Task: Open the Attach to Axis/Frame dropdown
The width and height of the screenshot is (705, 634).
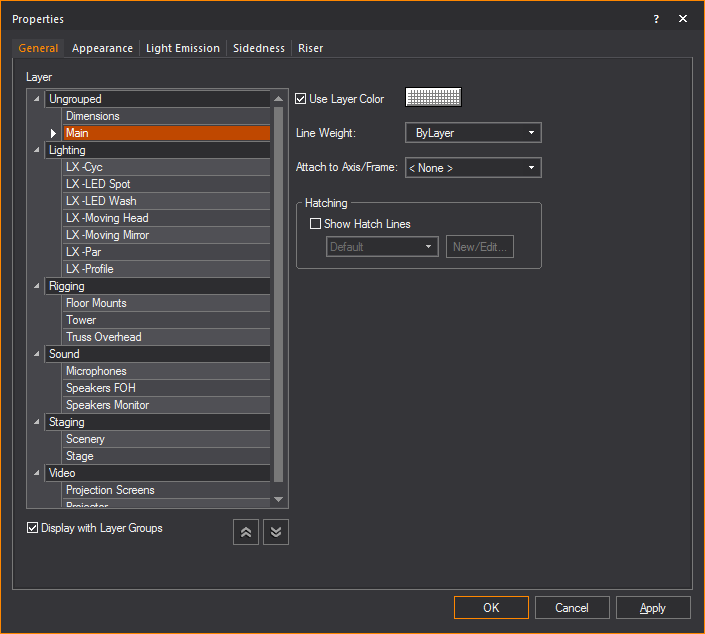Action: pos(473,168)
